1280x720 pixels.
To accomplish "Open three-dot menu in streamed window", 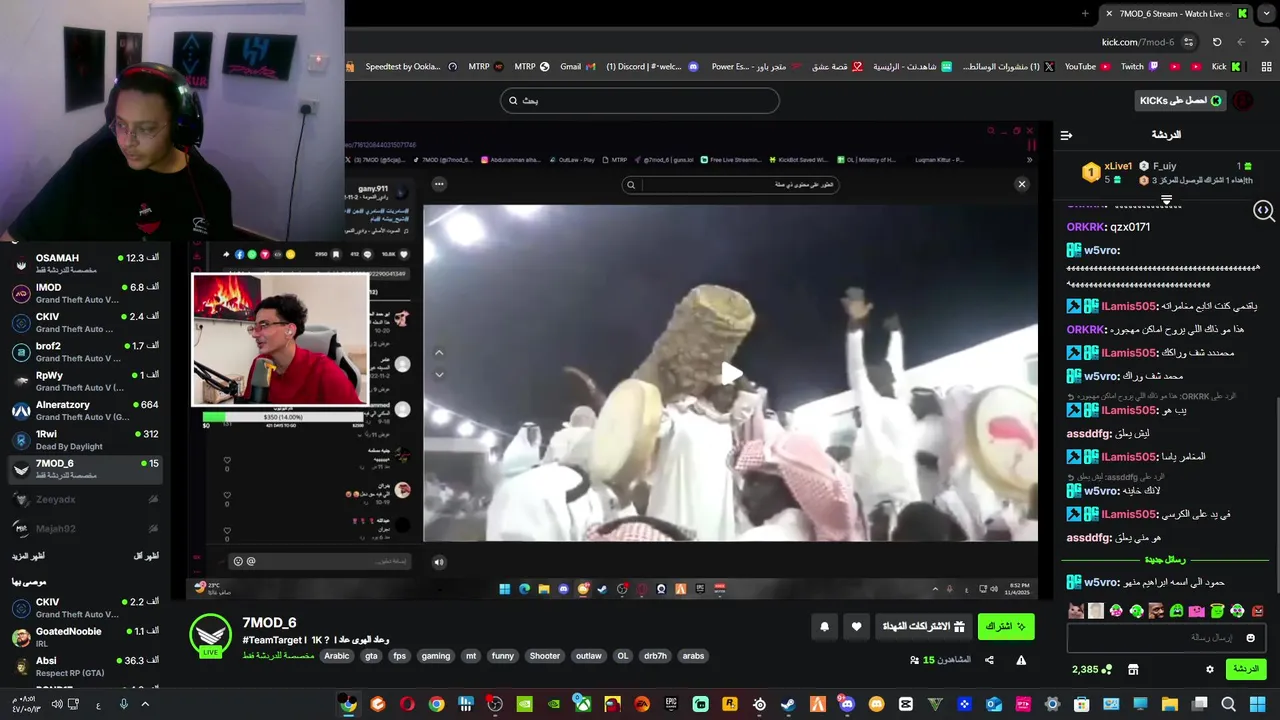I will [x=439, y=184].
